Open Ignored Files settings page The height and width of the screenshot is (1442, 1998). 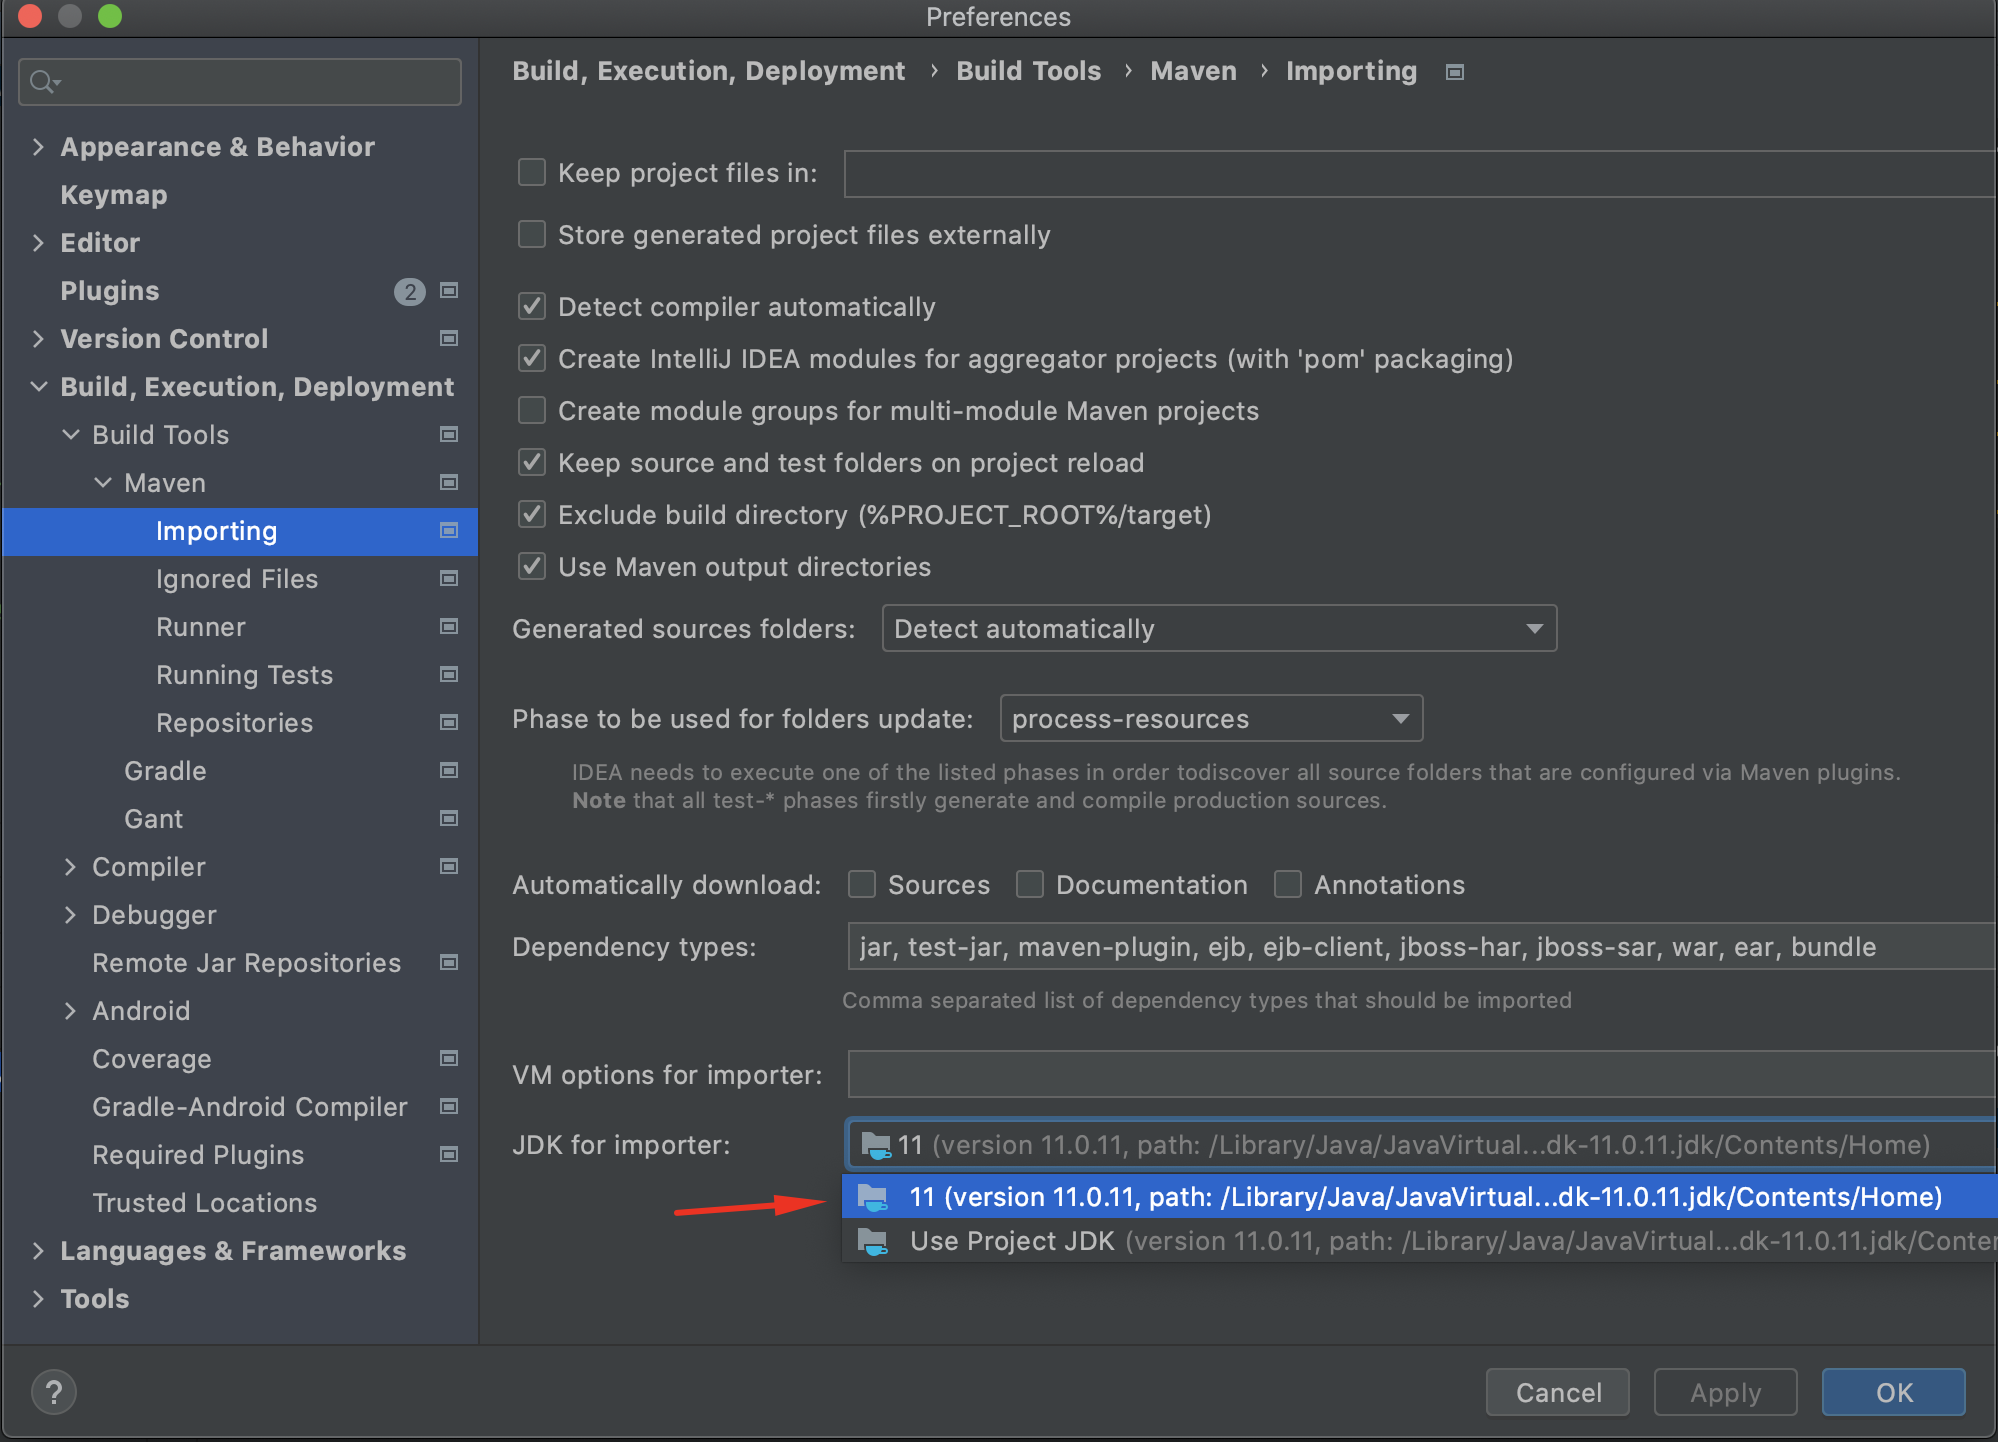(237, 579)
